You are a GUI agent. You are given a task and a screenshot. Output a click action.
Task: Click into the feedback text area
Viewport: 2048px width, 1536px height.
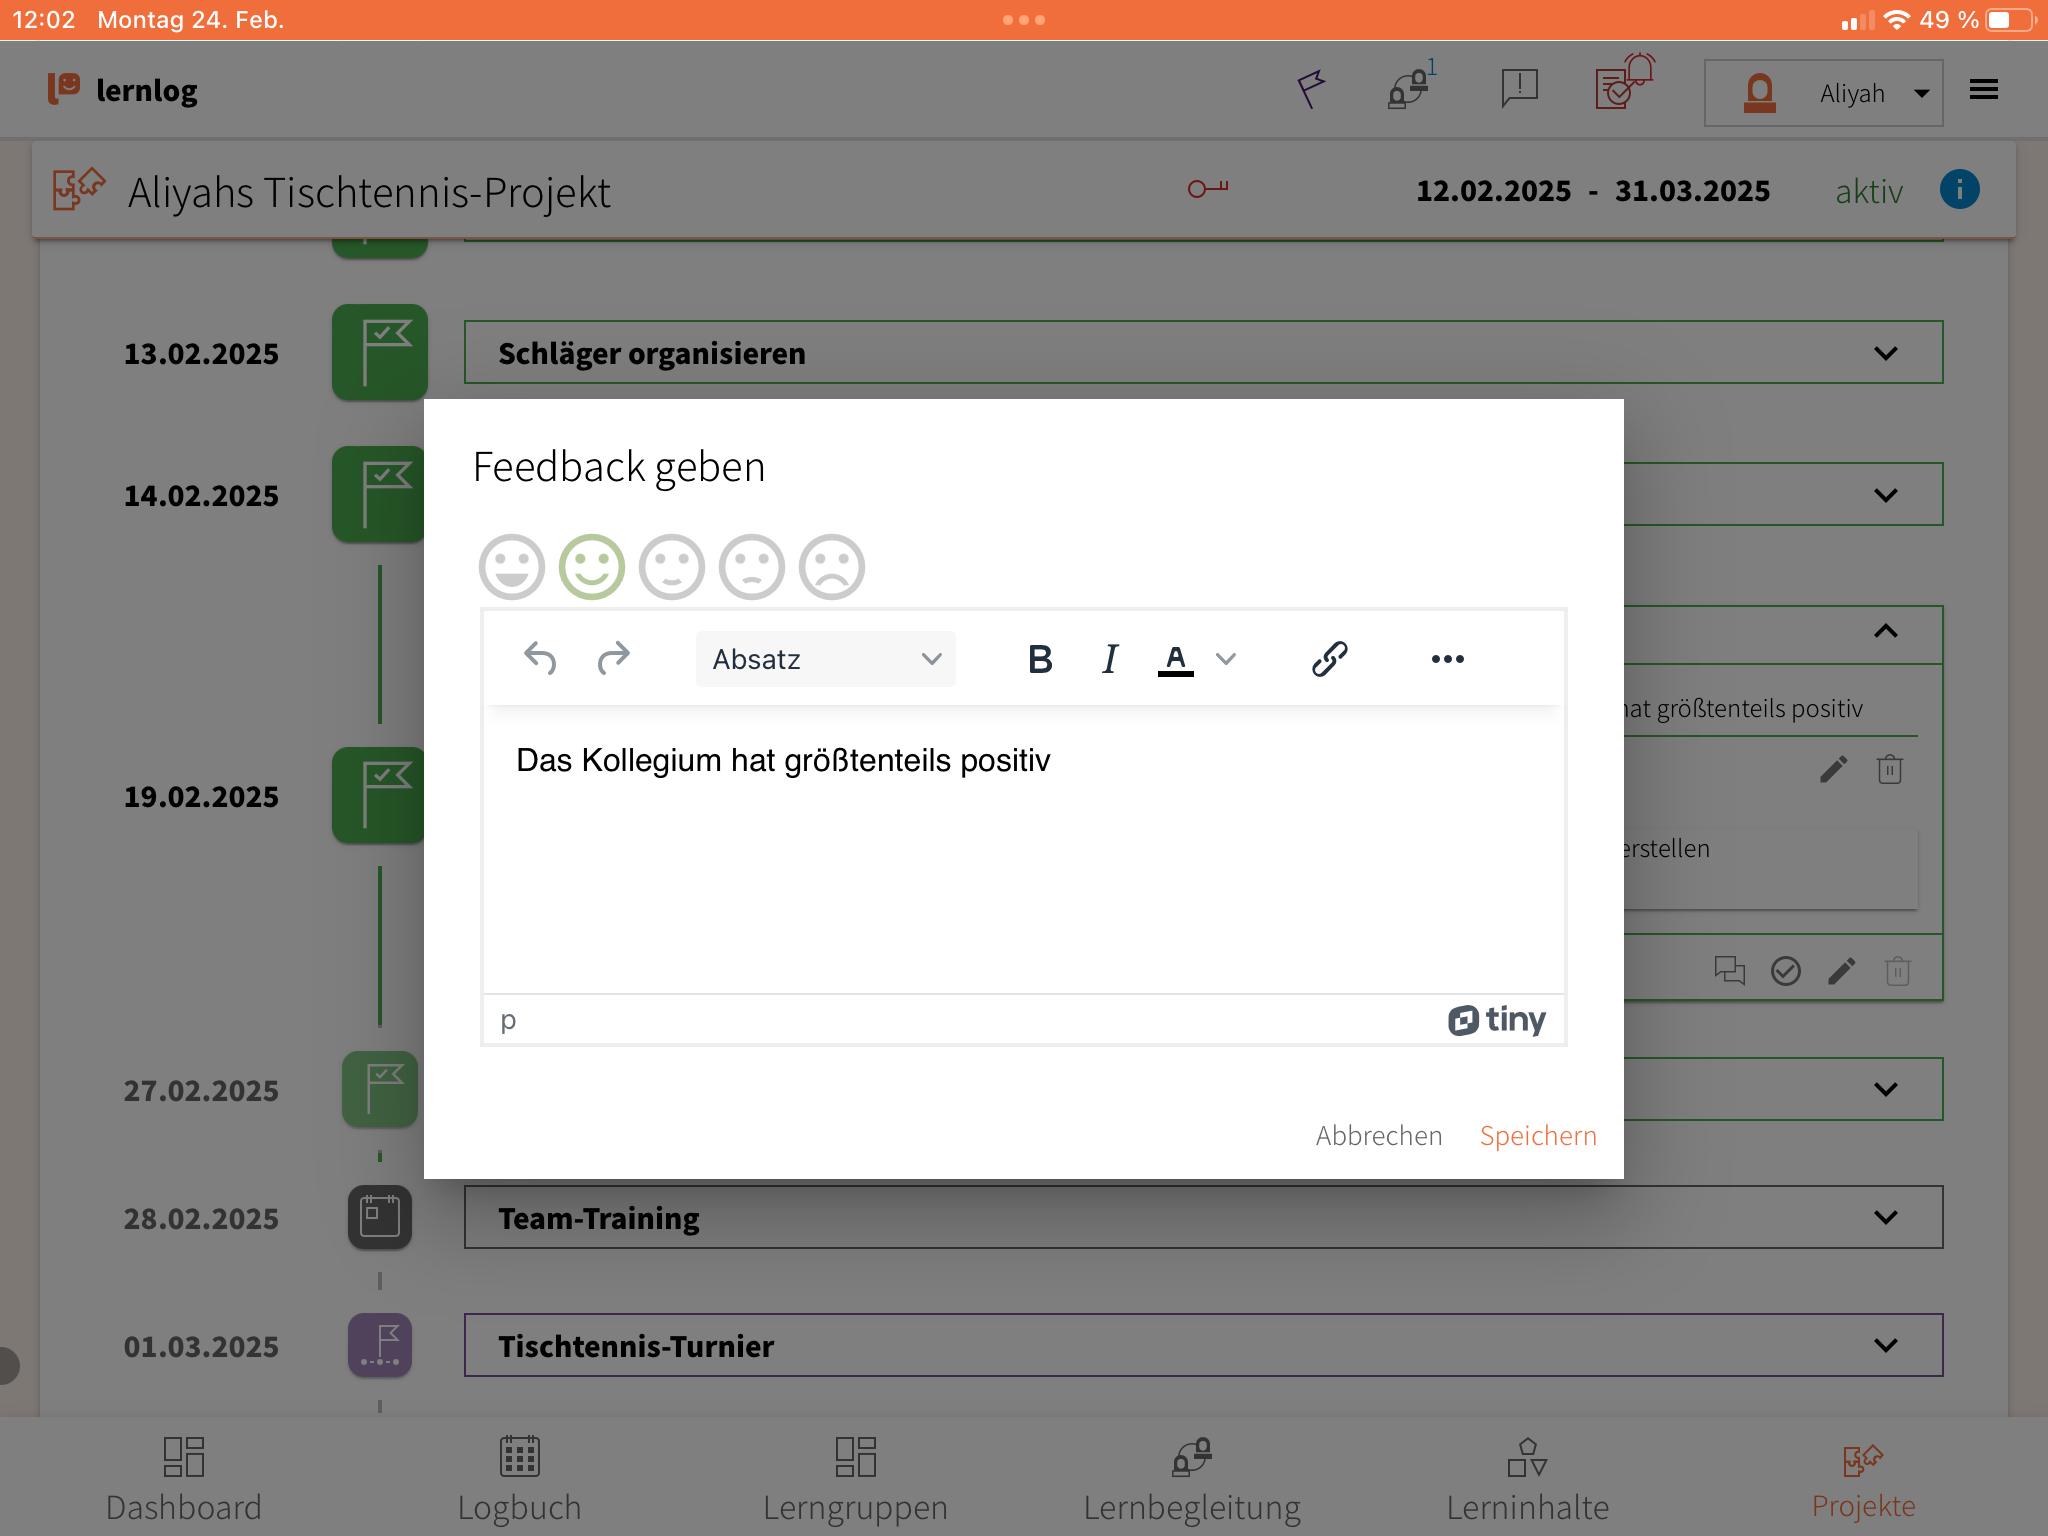pyautogui.click(x=1024, y=850)
